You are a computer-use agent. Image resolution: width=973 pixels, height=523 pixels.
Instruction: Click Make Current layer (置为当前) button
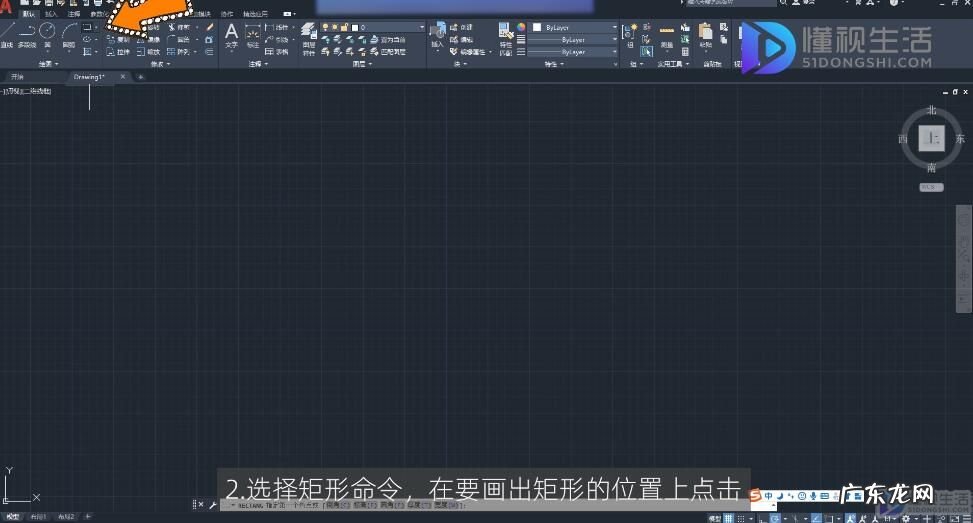click(388, 39)
